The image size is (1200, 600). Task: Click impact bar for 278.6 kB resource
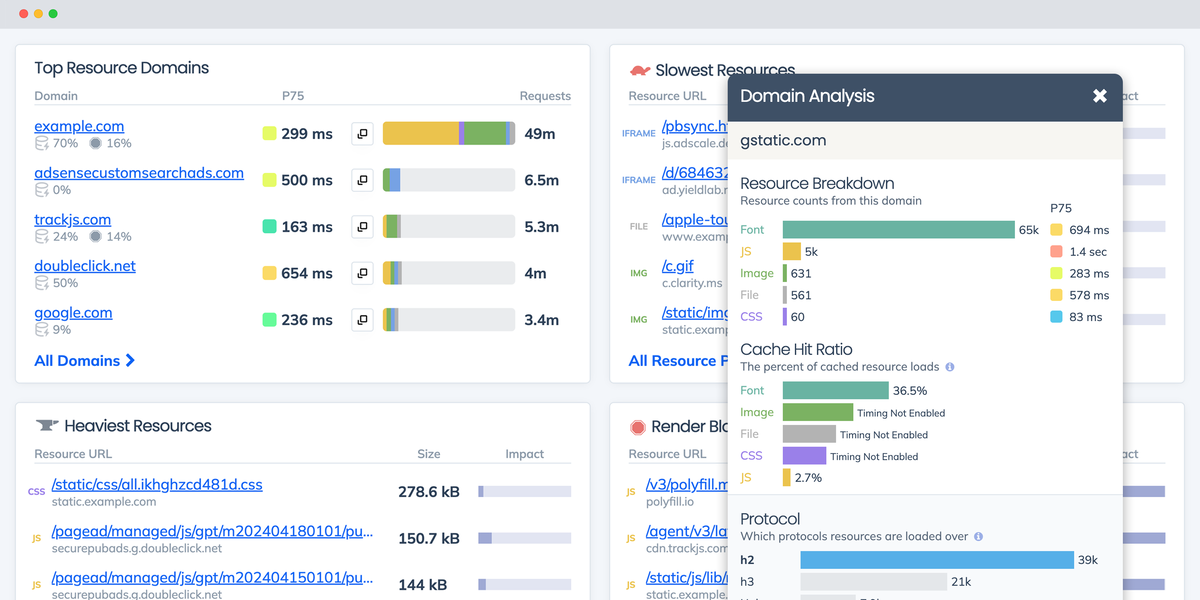click(524, 491)
